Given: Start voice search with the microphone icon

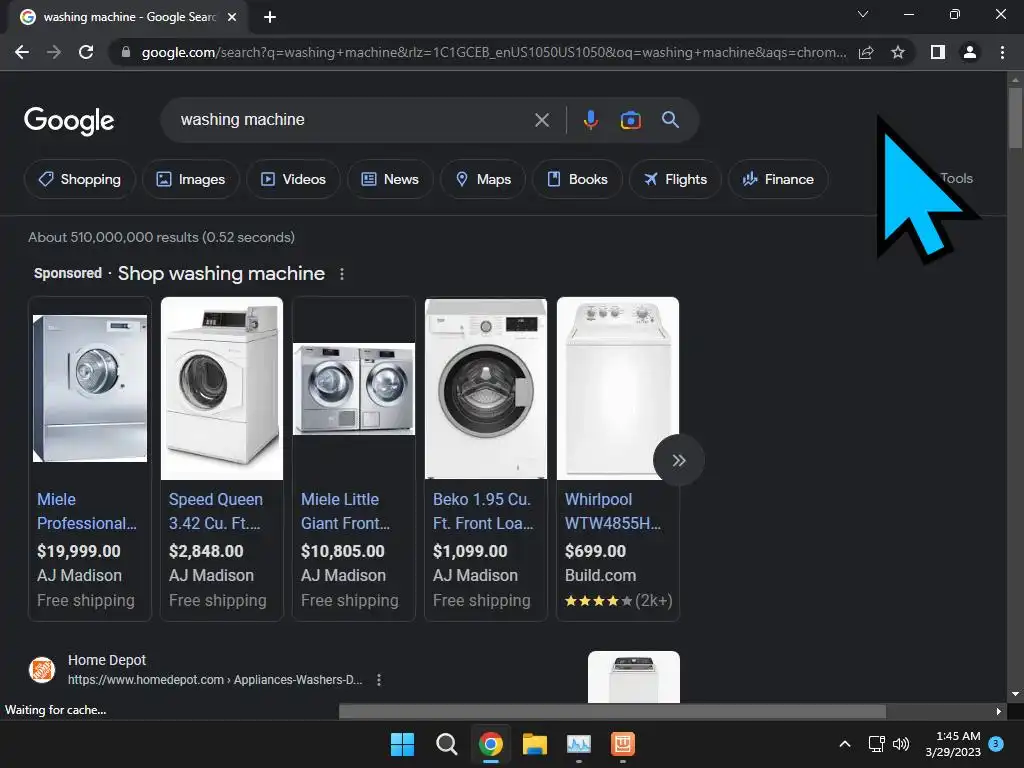Looking at the screenshot, I should [591, 120].
